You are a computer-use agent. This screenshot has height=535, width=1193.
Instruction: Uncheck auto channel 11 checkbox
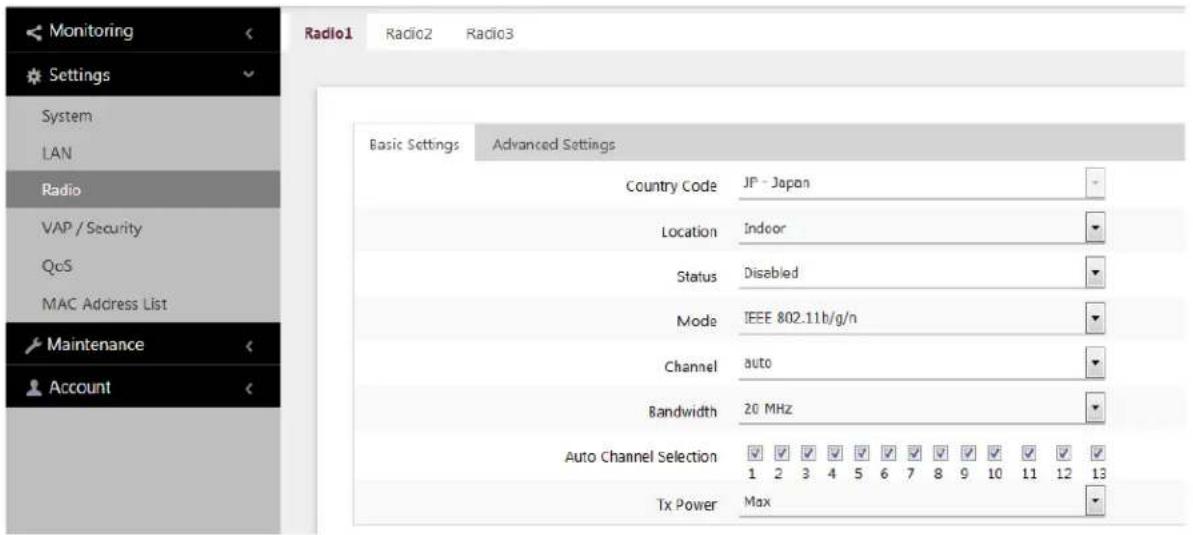(x=1029, y=454)
